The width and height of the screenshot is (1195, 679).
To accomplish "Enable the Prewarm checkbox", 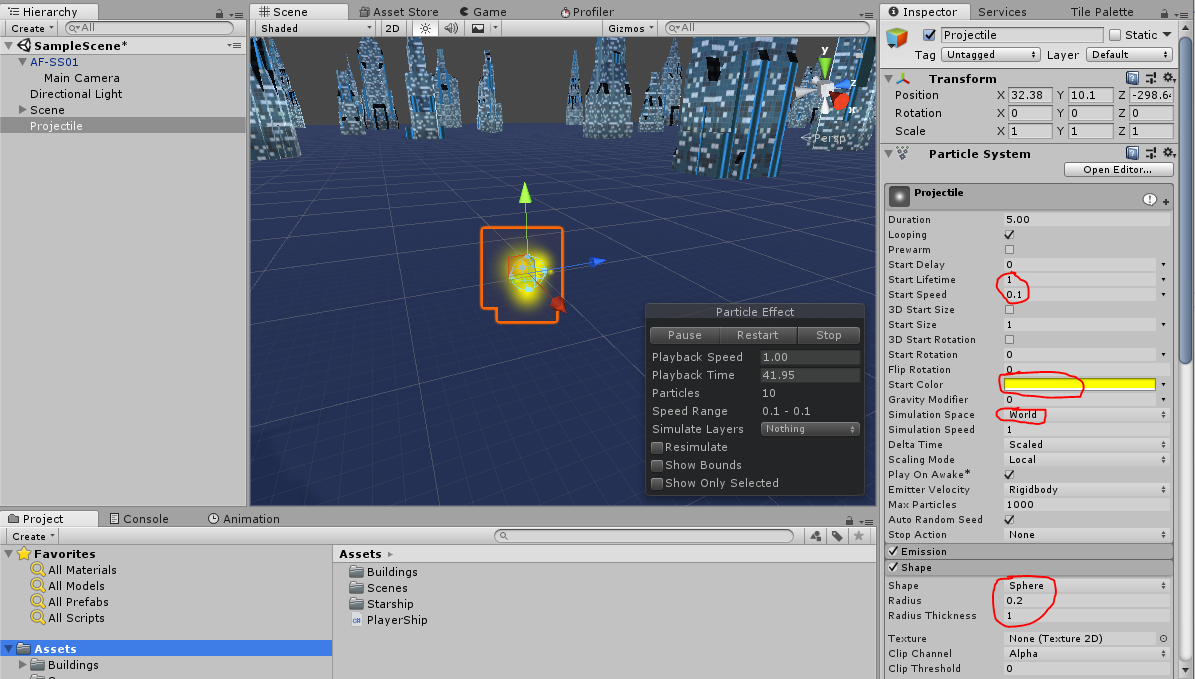I will [x=1009, y=250].
